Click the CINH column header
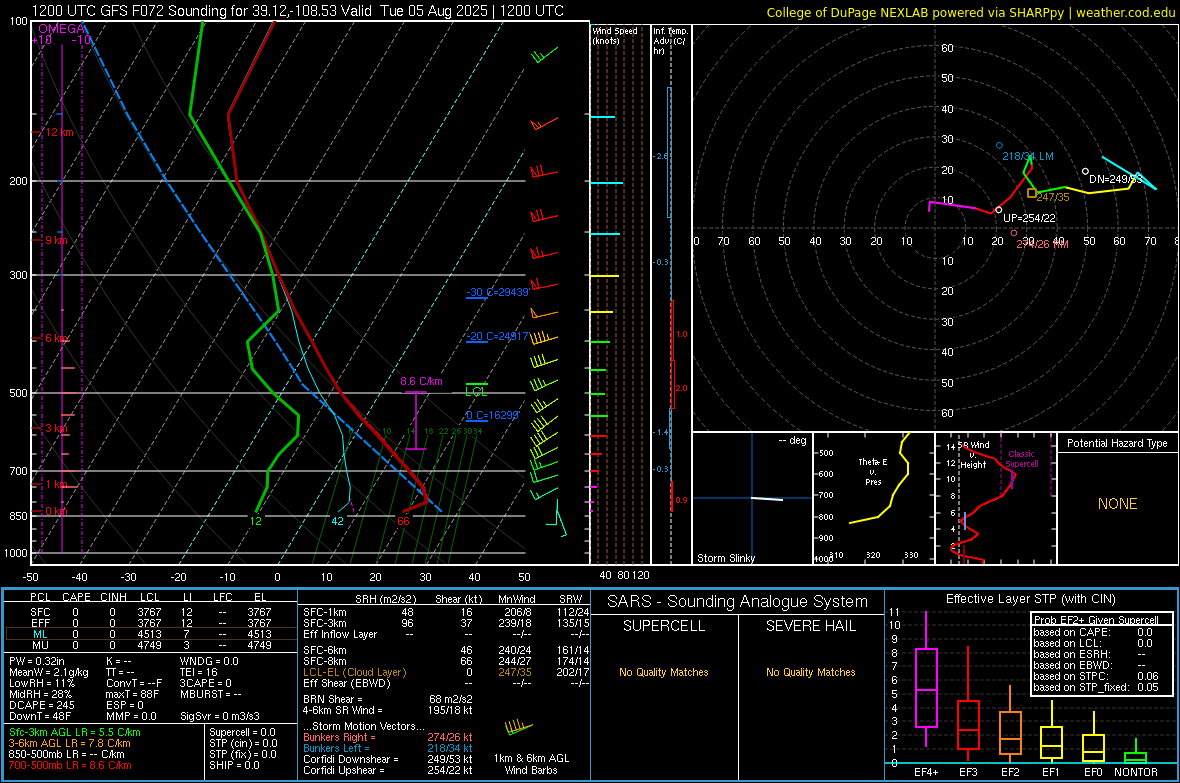Viewport: 1180px width, 783px height. click(x=114, y=597)
